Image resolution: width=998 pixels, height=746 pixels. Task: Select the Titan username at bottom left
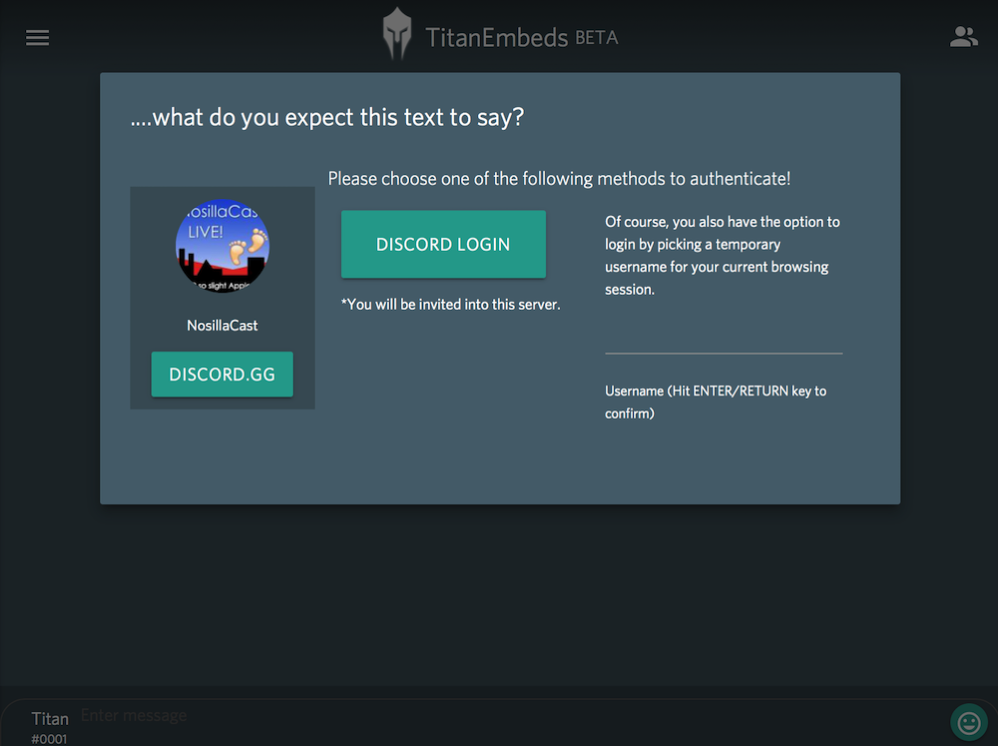tap(50, 719)
